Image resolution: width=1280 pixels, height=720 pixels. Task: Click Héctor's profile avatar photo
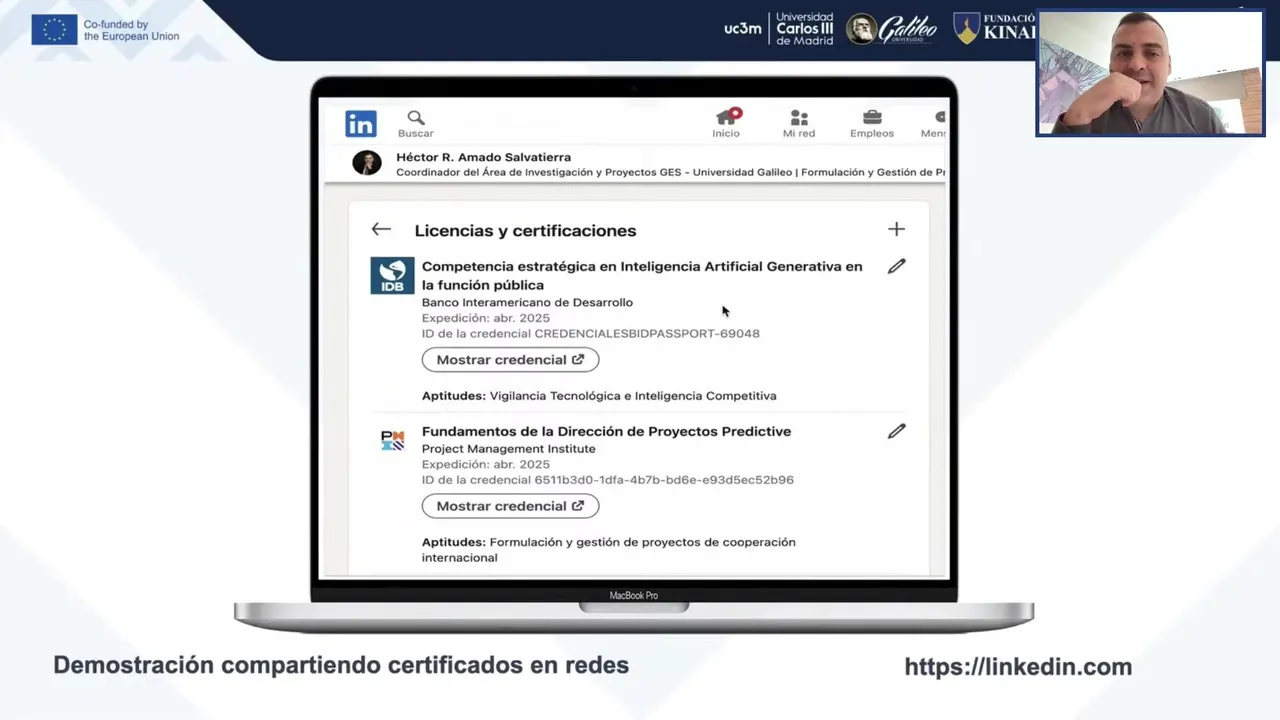367,163
